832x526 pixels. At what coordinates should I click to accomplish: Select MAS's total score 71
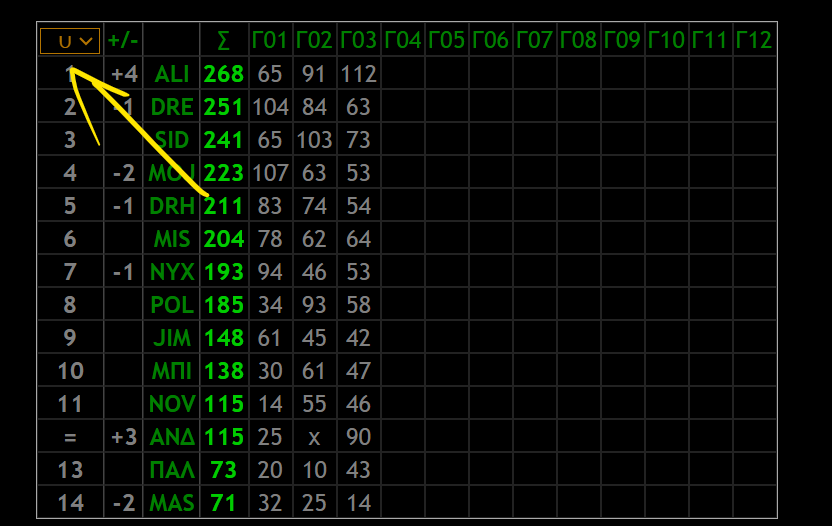pos(224,503)
